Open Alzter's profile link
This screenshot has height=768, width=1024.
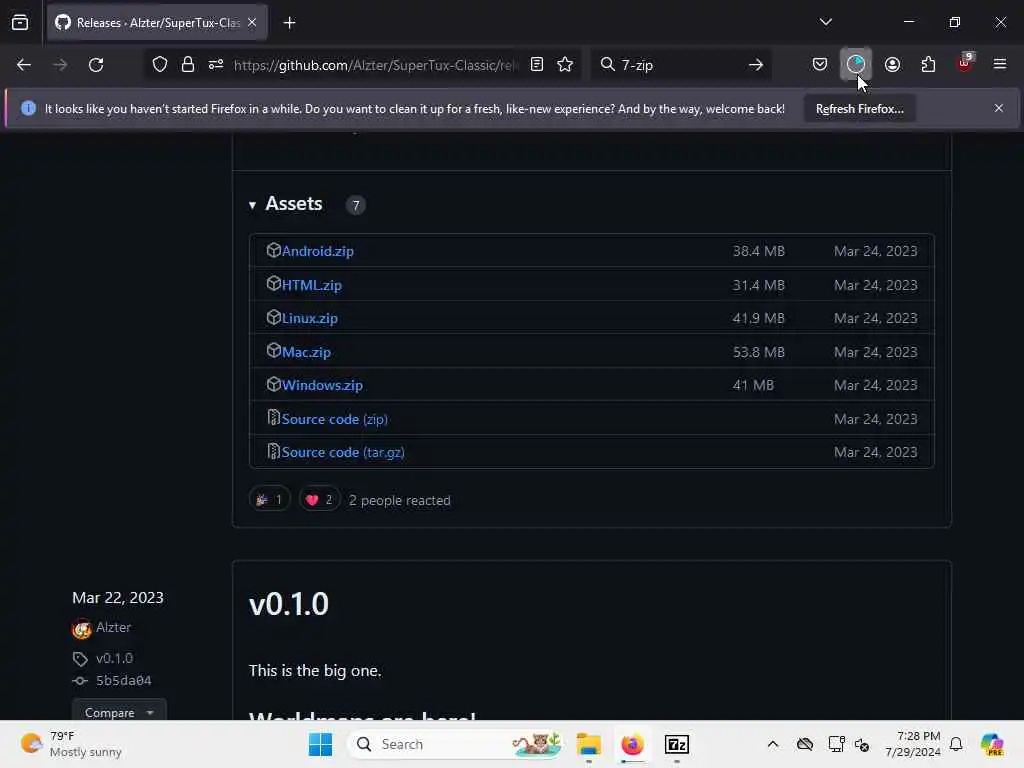114,627
